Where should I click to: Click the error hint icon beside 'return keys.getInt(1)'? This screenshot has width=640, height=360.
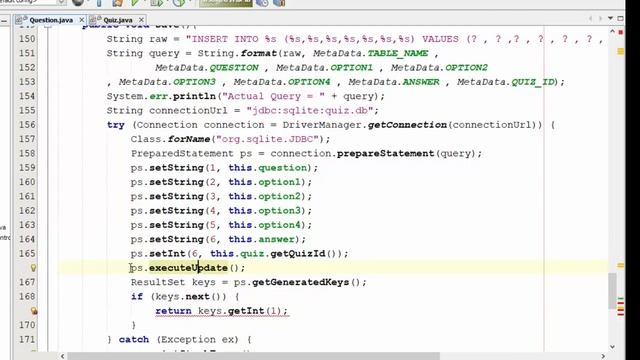(x=34, y=311)
